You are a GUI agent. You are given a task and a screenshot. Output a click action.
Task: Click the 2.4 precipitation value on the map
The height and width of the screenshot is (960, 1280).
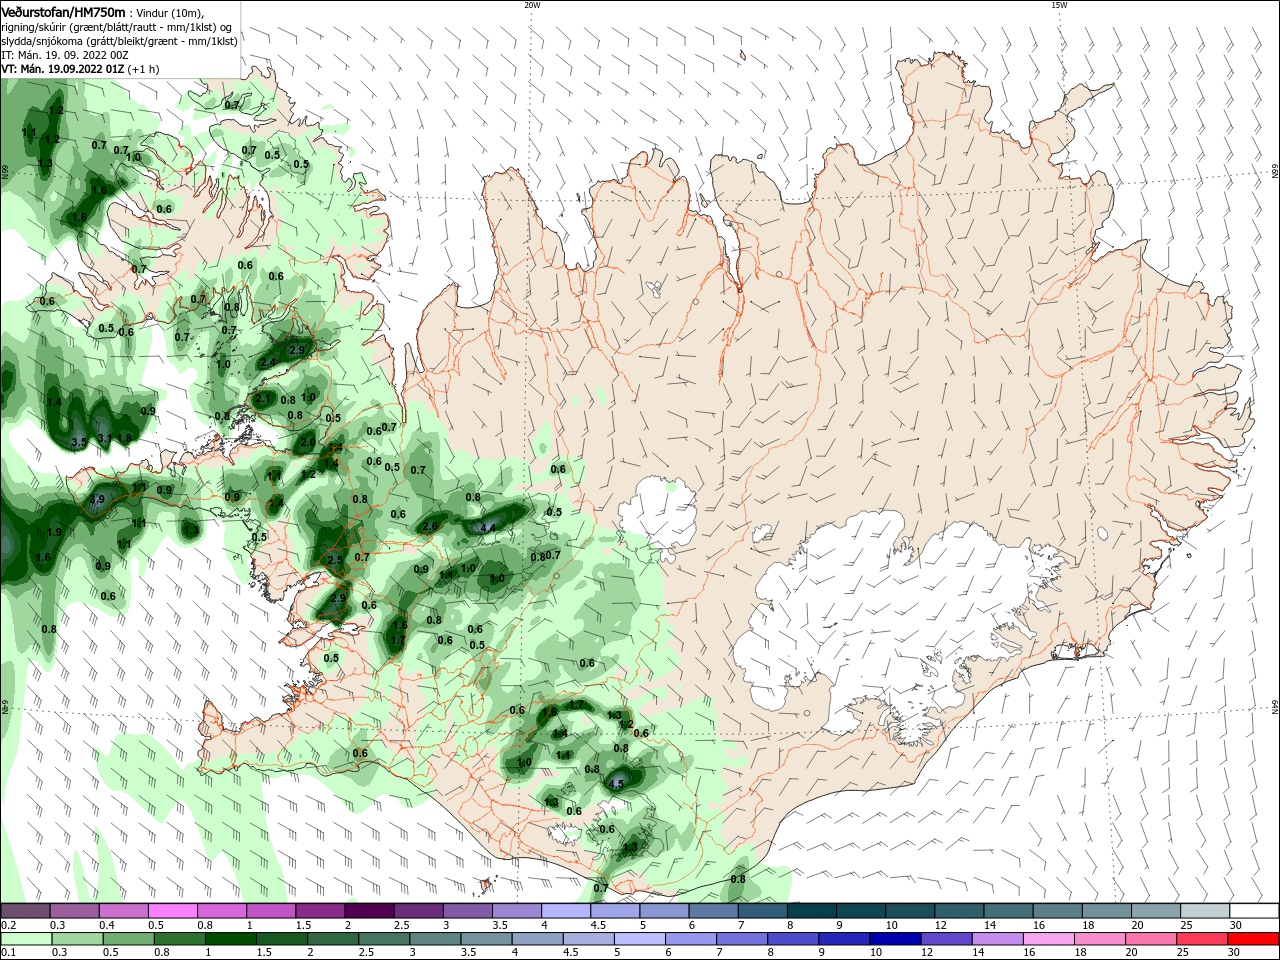click(x=268, y=362)
